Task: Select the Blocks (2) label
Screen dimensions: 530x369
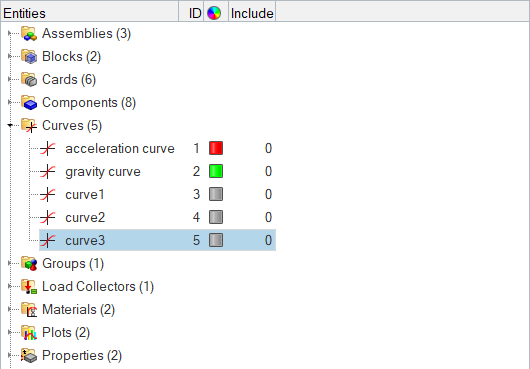Action: click(x=71, y=56)
